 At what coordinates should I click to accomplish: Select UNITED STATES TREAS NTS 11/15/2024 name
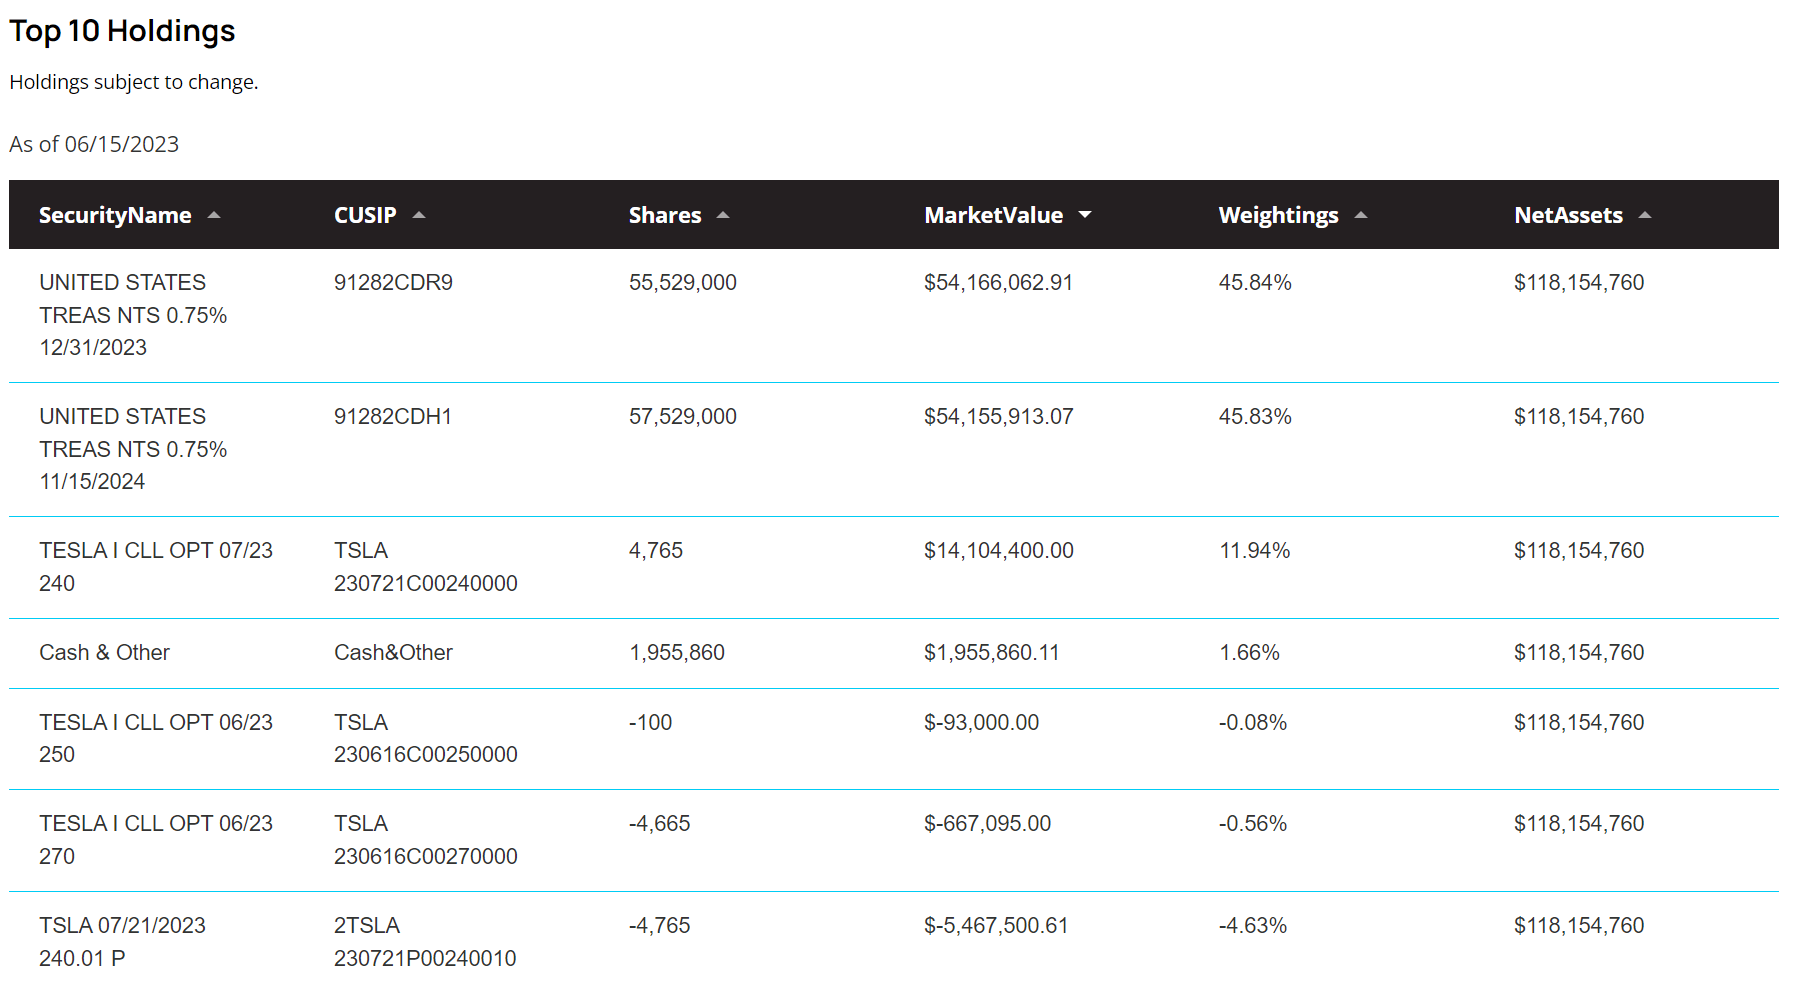[x=133, y=449]
